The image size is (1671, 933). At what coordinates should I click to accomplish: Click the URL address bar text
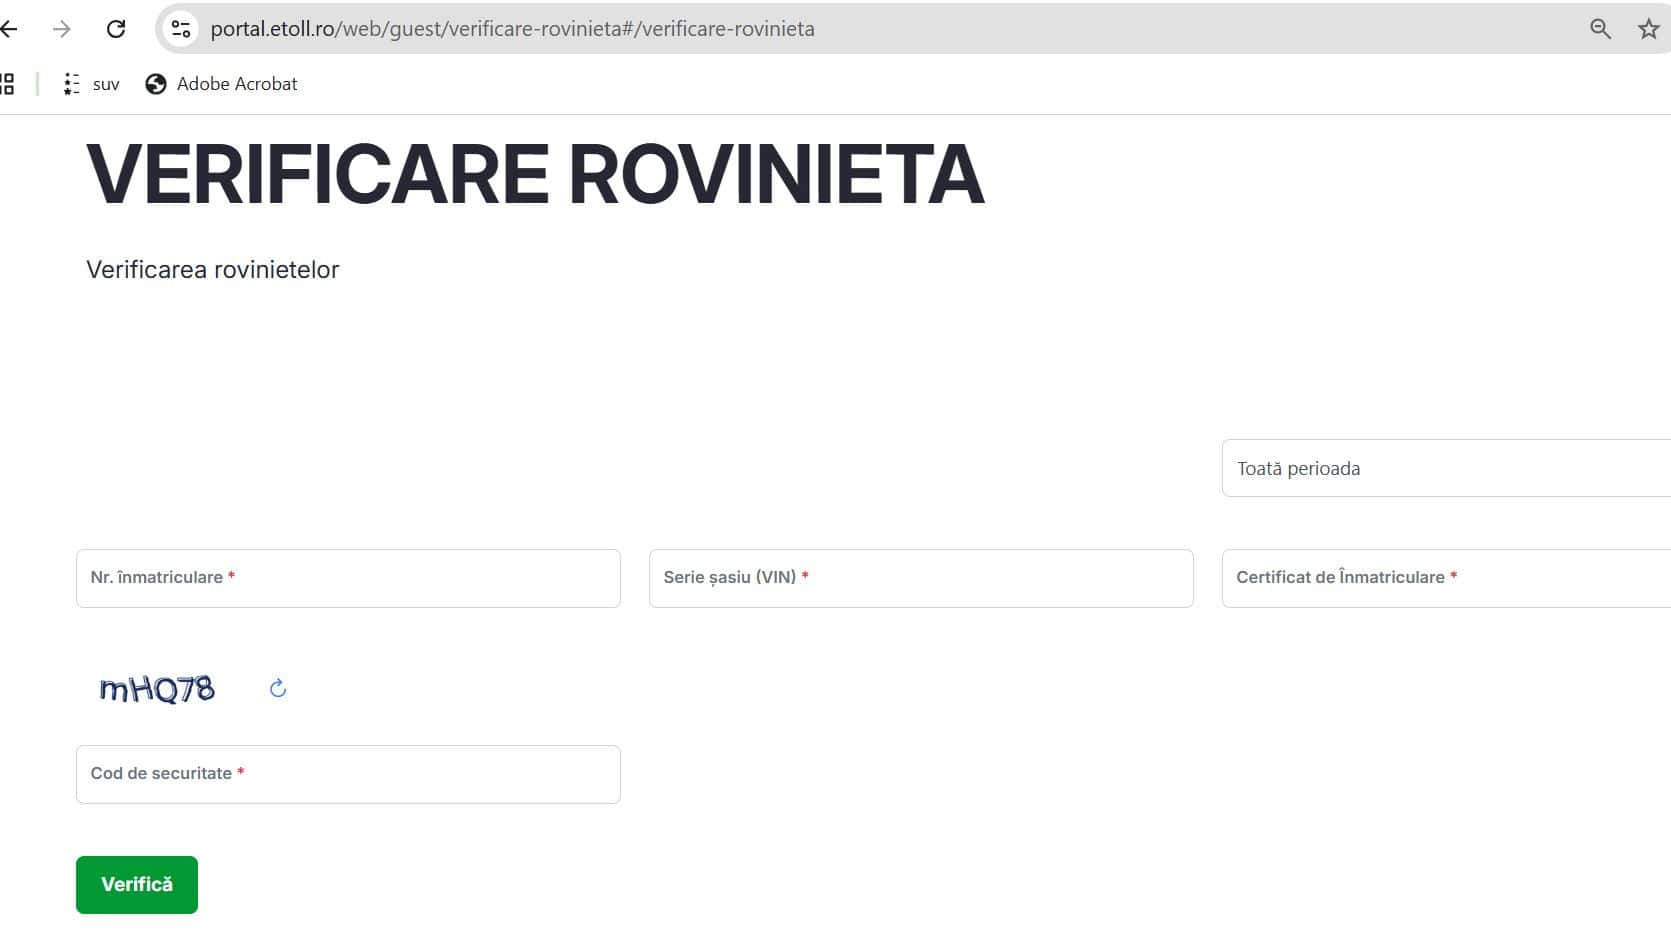[x=512, y=29]
